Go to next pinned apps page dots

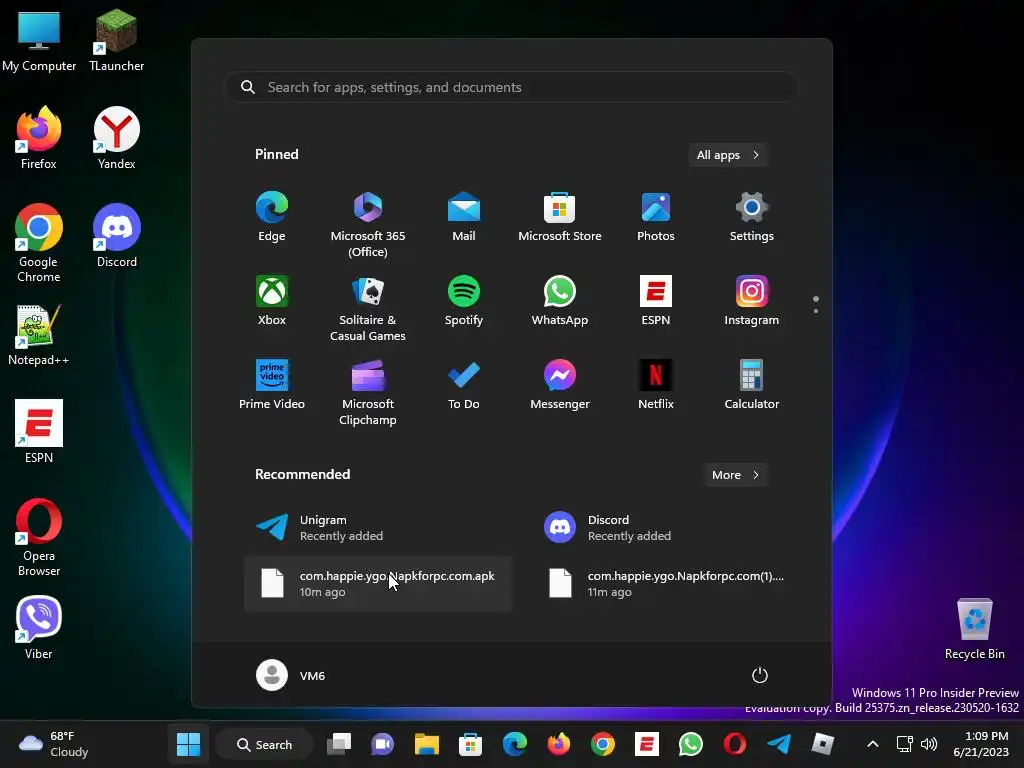816,310
